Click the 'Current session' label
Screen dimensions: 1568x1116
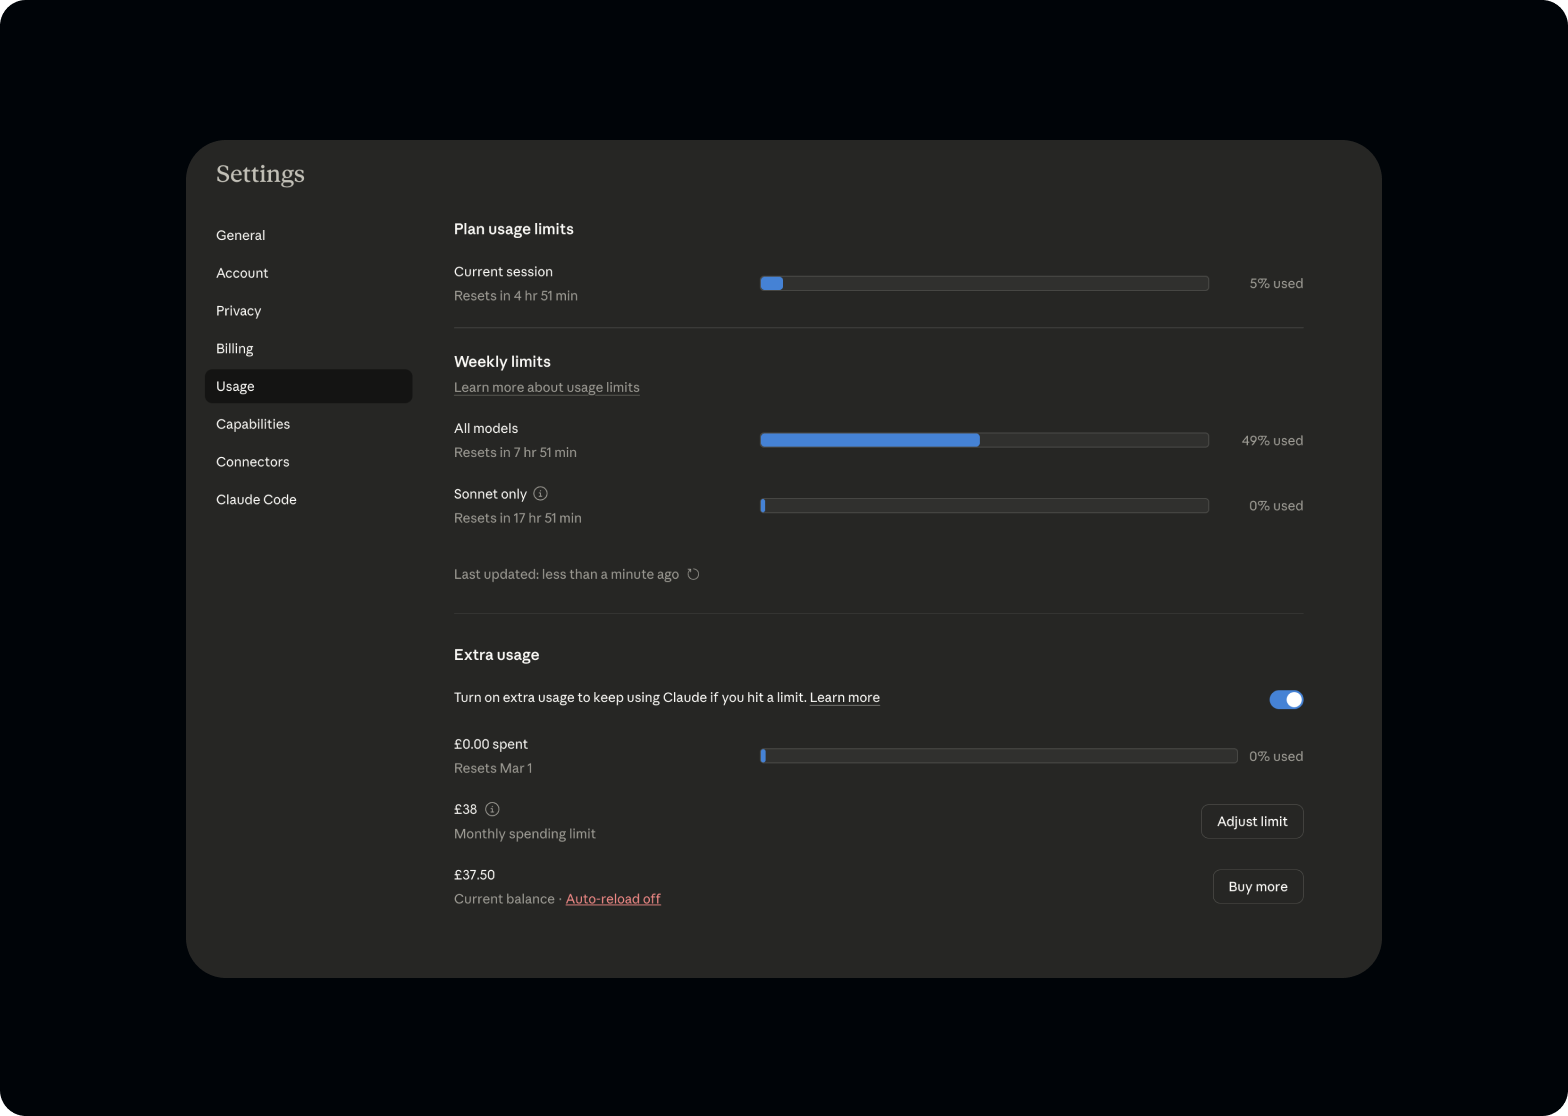503,272
